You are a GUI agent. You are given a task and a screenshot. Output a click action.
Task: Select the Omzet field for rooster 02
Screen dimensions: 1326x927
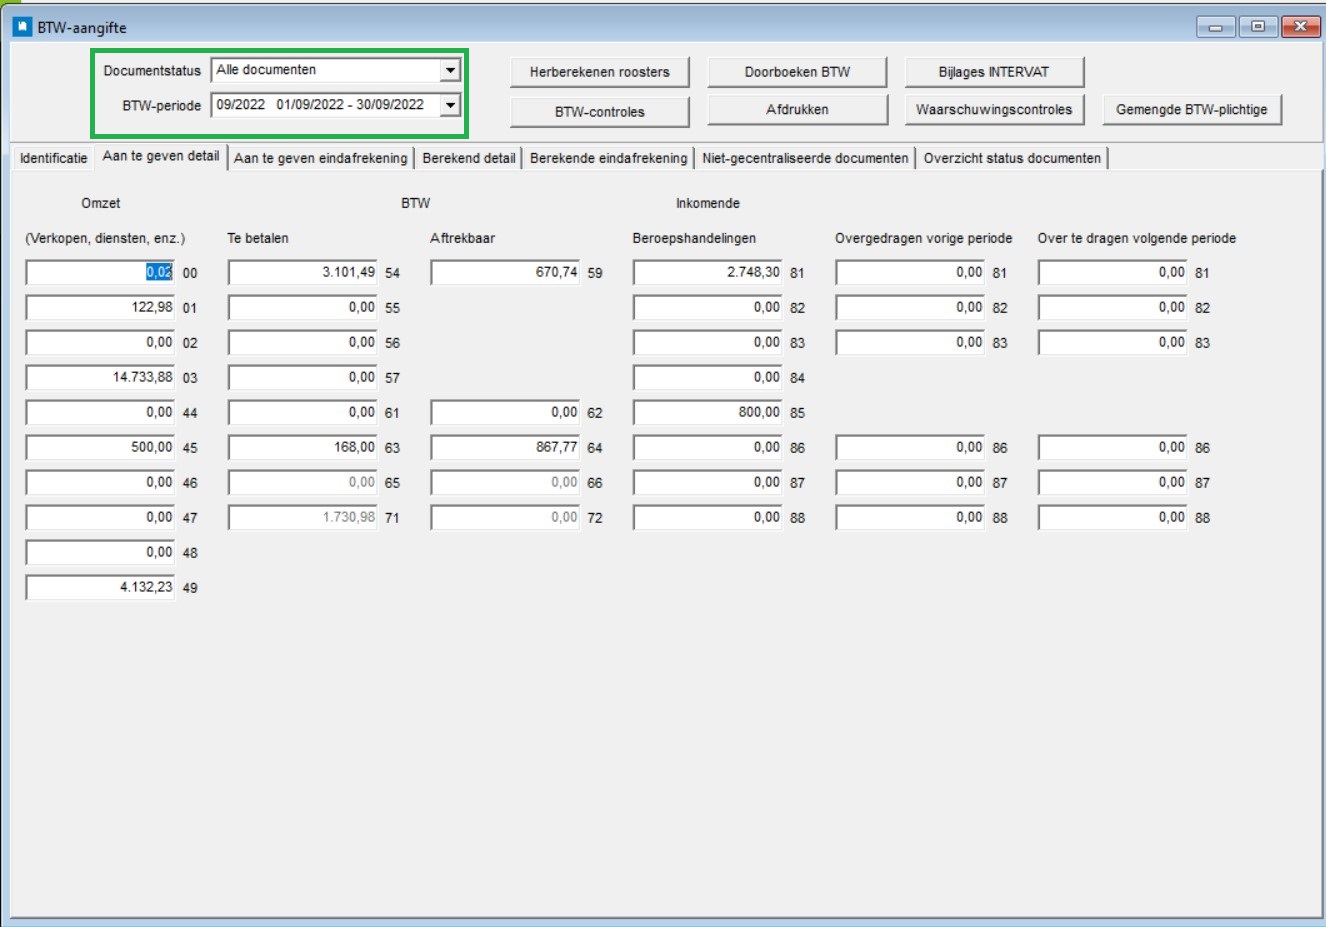(100, 342)
